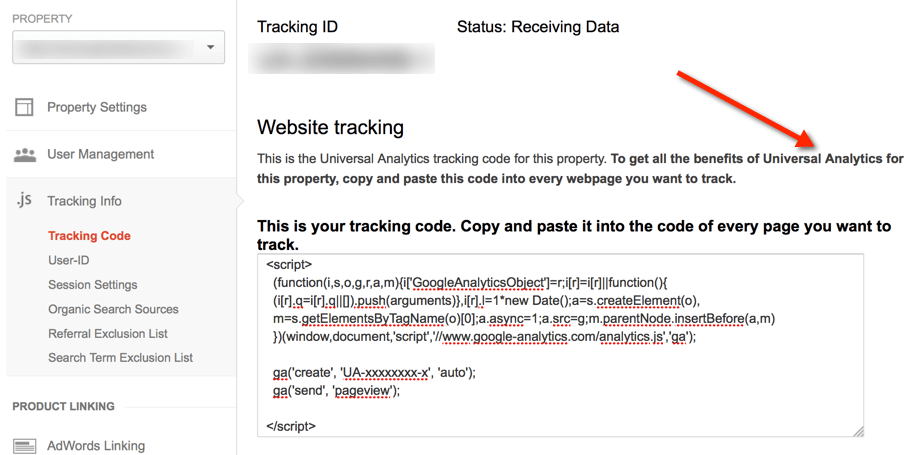
Task: Click inside the tracking code text area
Action: pos(561,345)
